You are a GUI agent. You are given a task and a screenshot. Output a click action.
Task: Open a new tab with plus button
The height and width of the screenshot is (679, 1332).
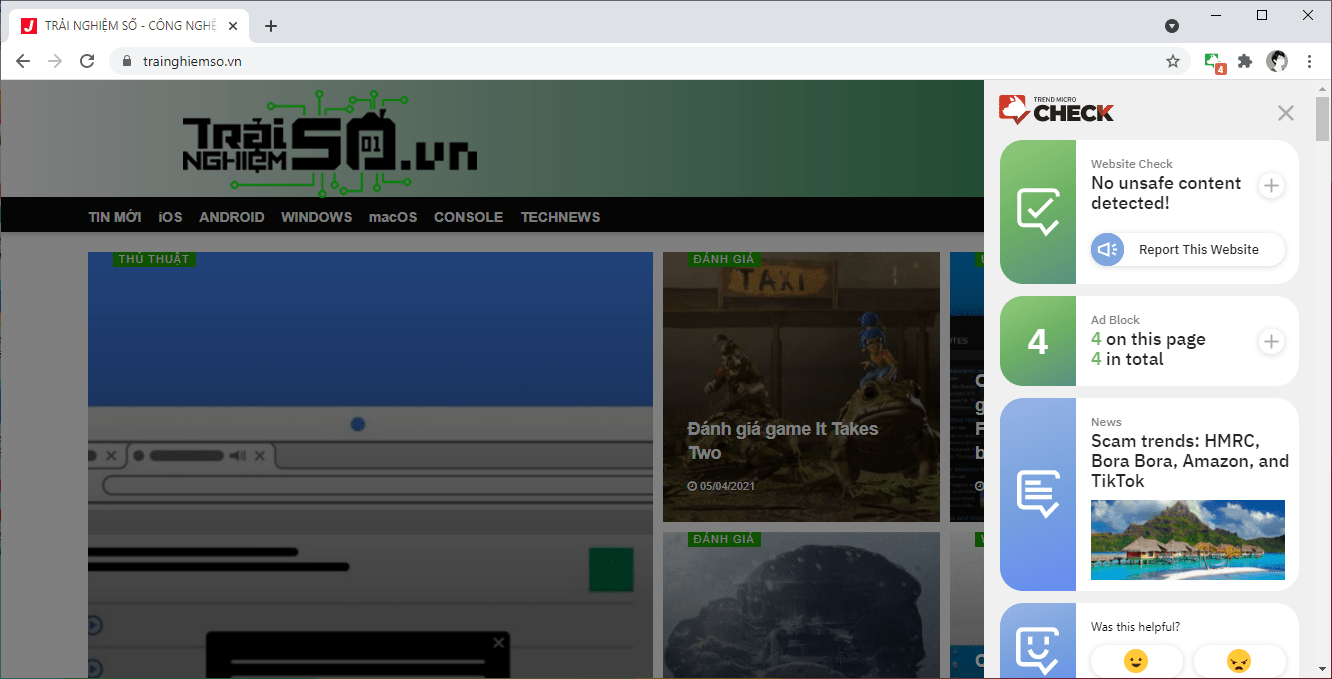[271, 26]
